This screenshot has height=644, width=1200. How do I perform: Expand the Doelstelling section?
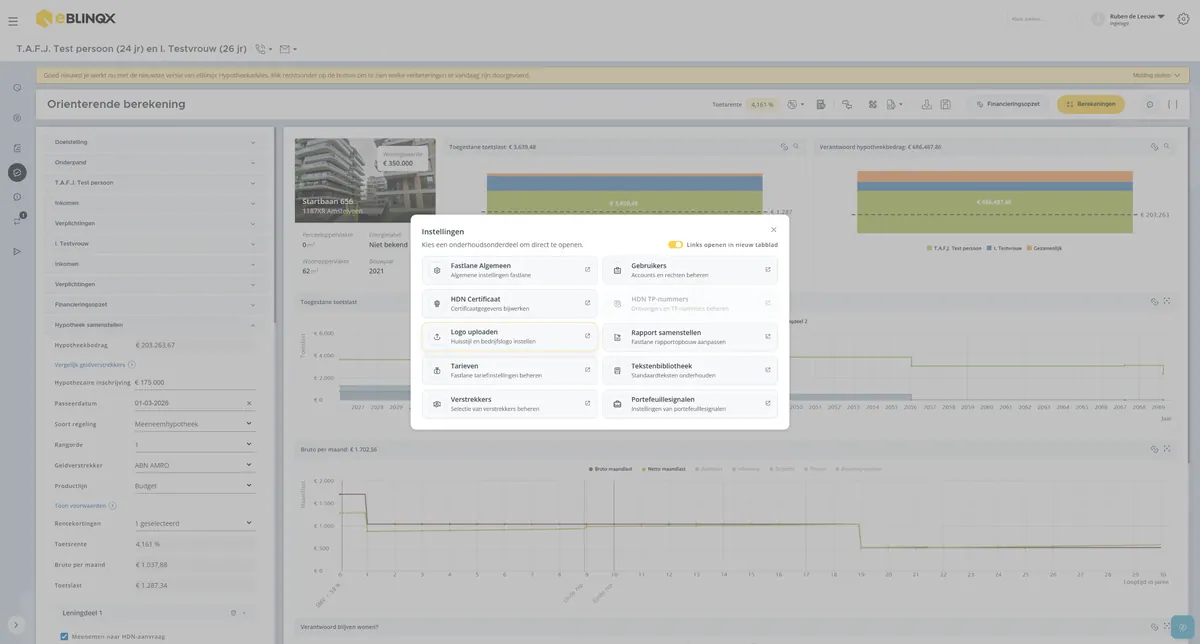[x=155, y=142]
